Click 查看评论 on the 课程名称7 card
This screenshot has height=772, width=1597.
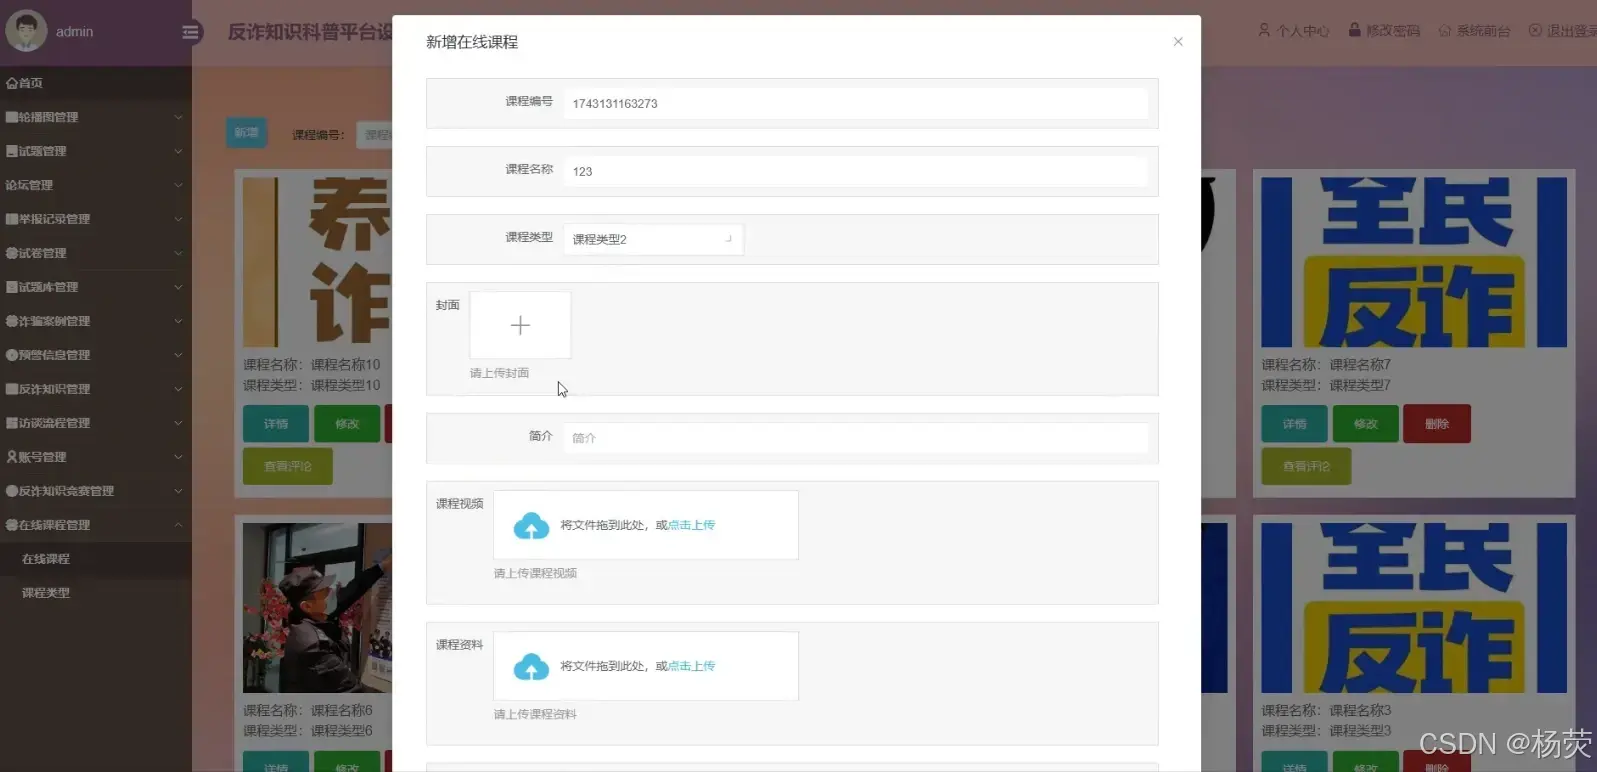click(x=1306, y=466)
